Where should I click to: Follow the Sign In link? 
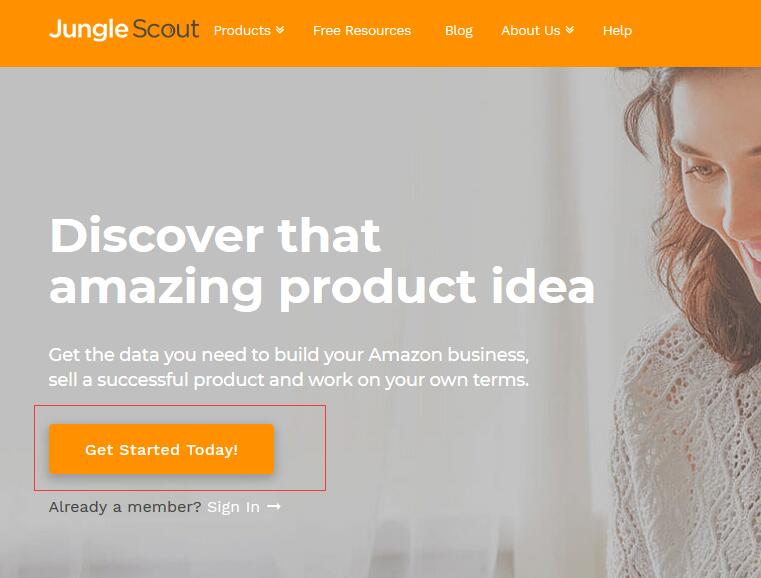[233, 507]
